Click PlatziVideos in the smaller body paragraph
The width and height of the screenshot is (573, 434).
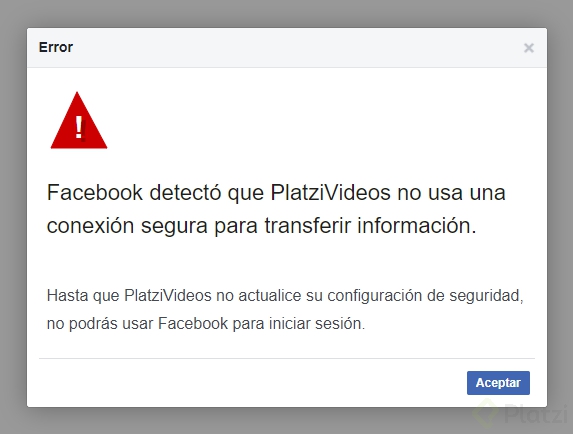[x=168, y=295]
